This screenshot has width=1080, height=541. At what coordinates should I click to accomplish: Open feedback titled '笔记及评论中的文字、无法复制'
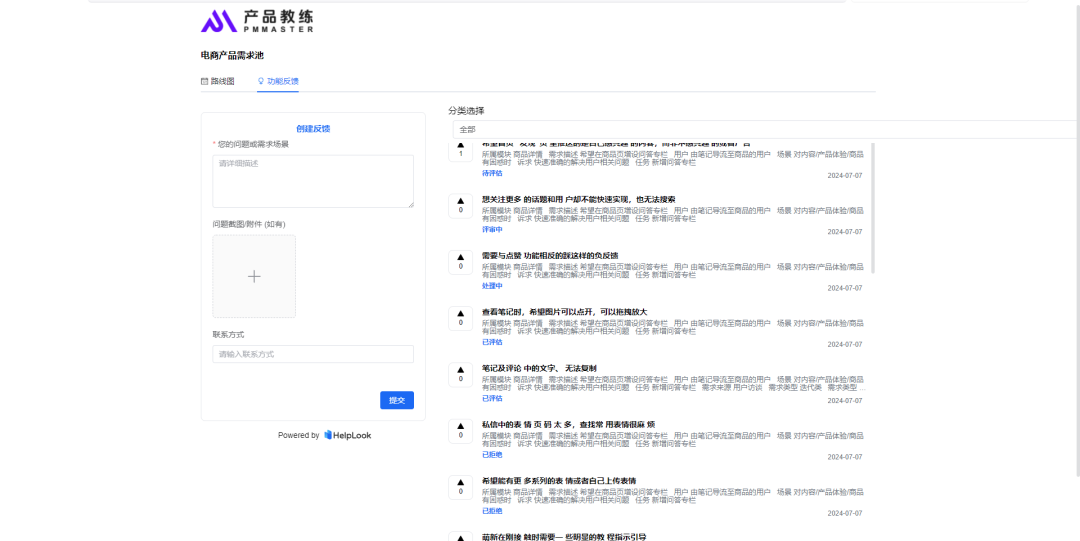pos(539,369)
